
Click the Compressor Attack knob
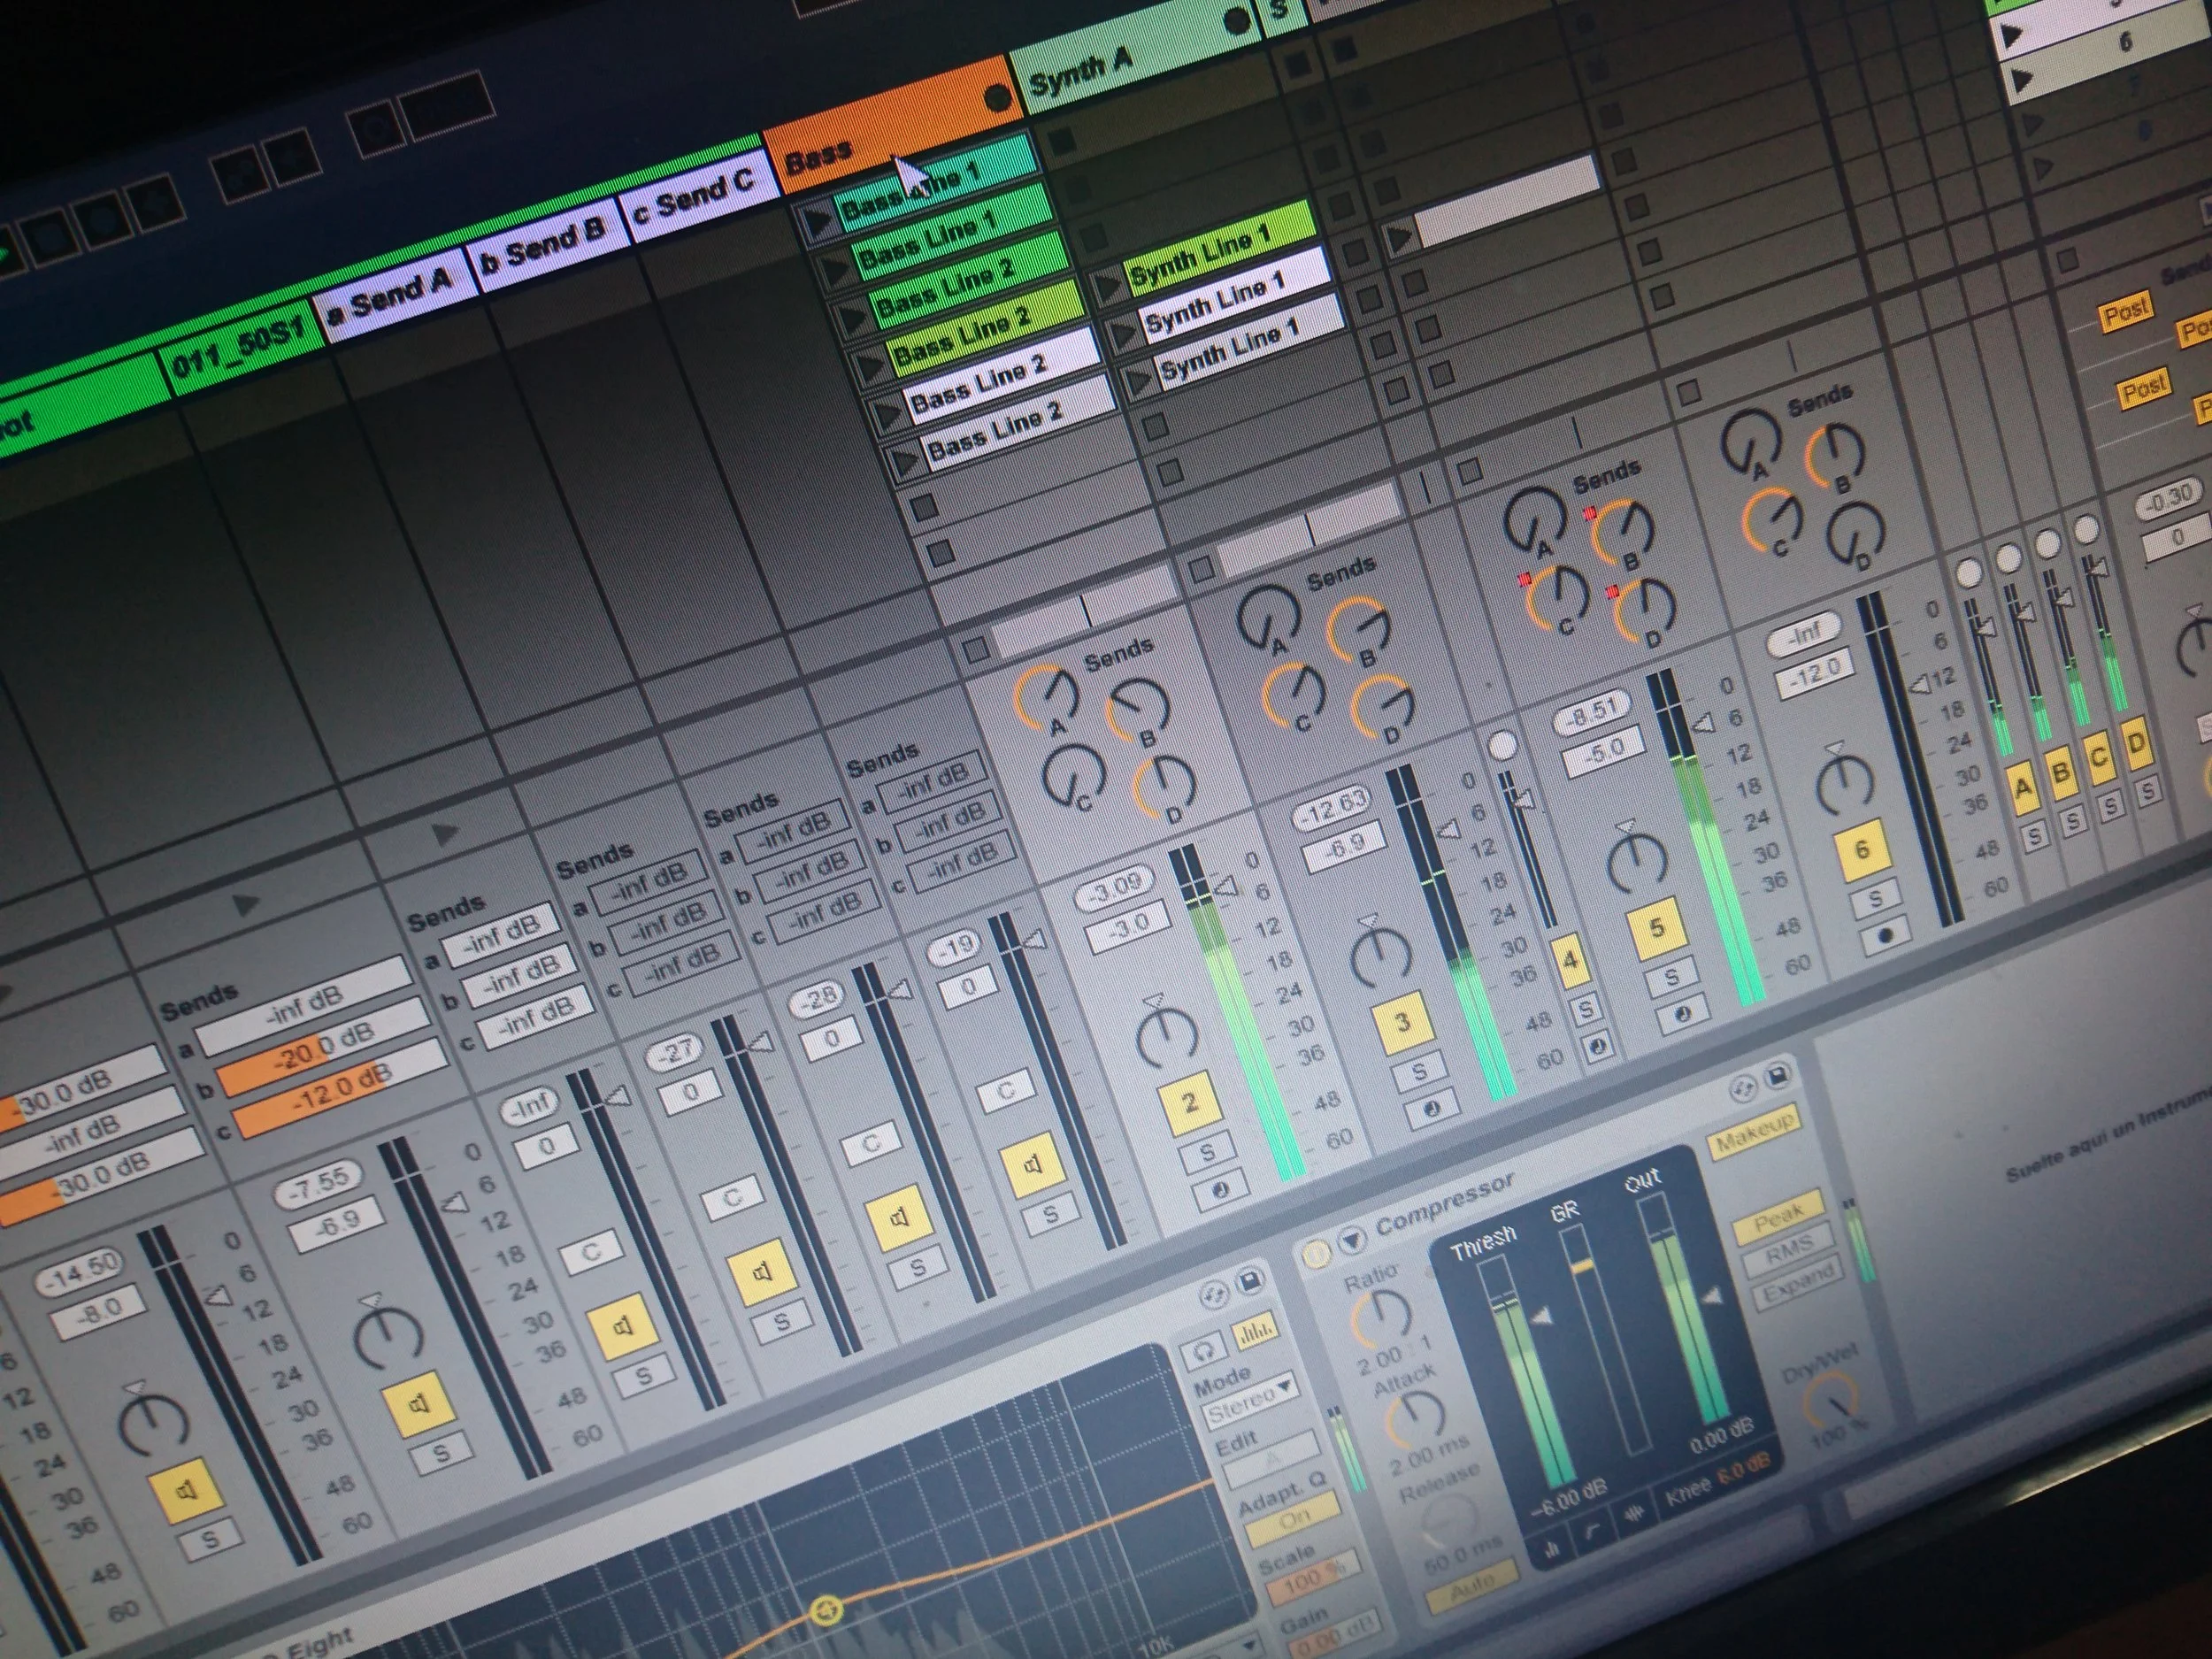pyautogui.click(x=1416, y=1419)
